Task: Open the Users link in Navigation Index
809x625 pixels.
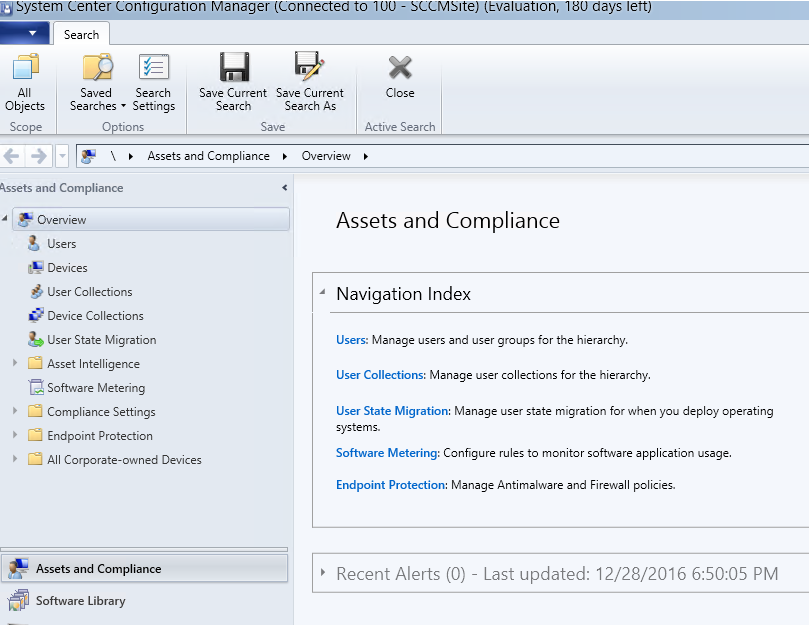Action: 351,340
